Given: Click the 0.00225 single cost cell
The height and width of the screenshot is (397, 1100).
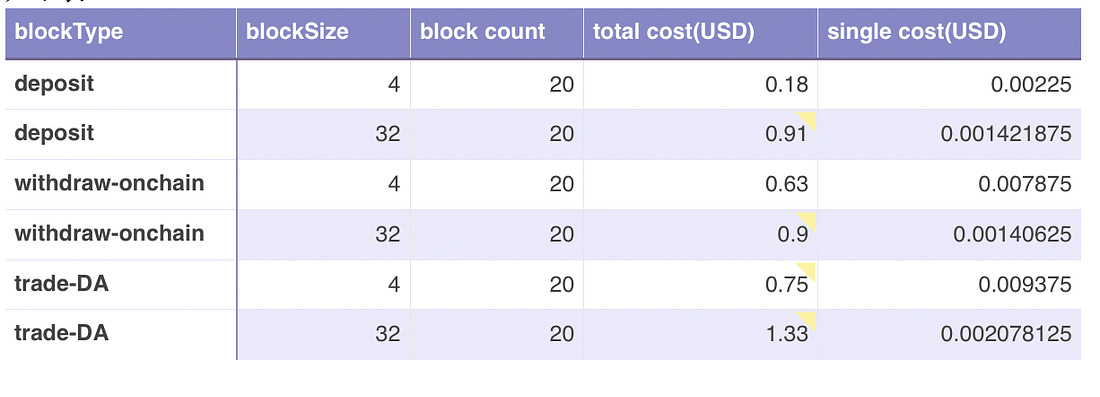Looking at the screenshot, I should point(949,84).
